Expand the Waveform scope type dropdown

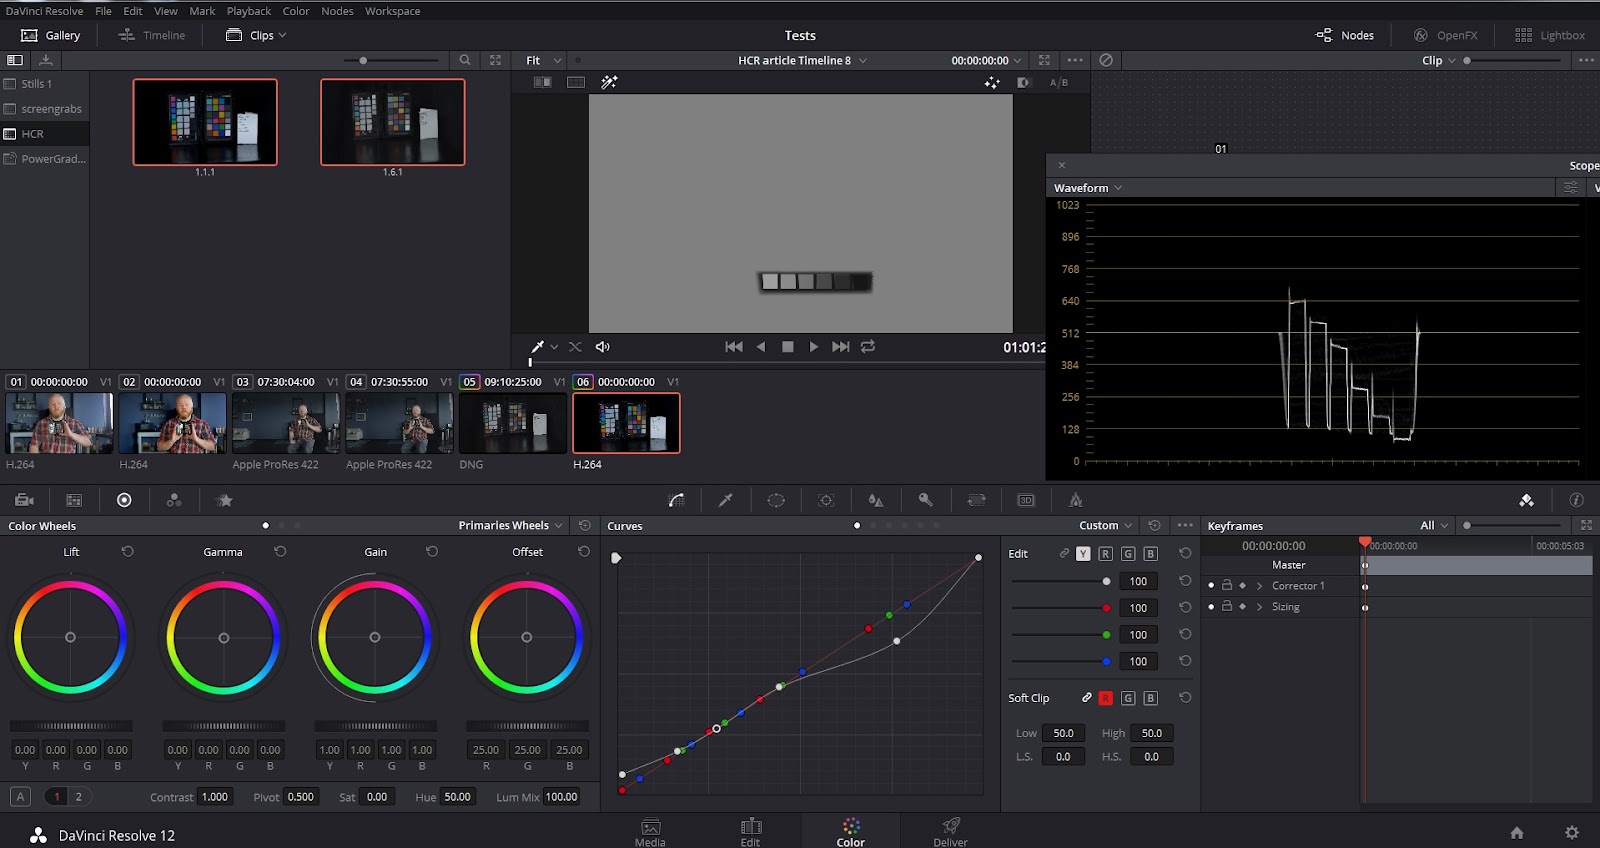pos(1088,188)
